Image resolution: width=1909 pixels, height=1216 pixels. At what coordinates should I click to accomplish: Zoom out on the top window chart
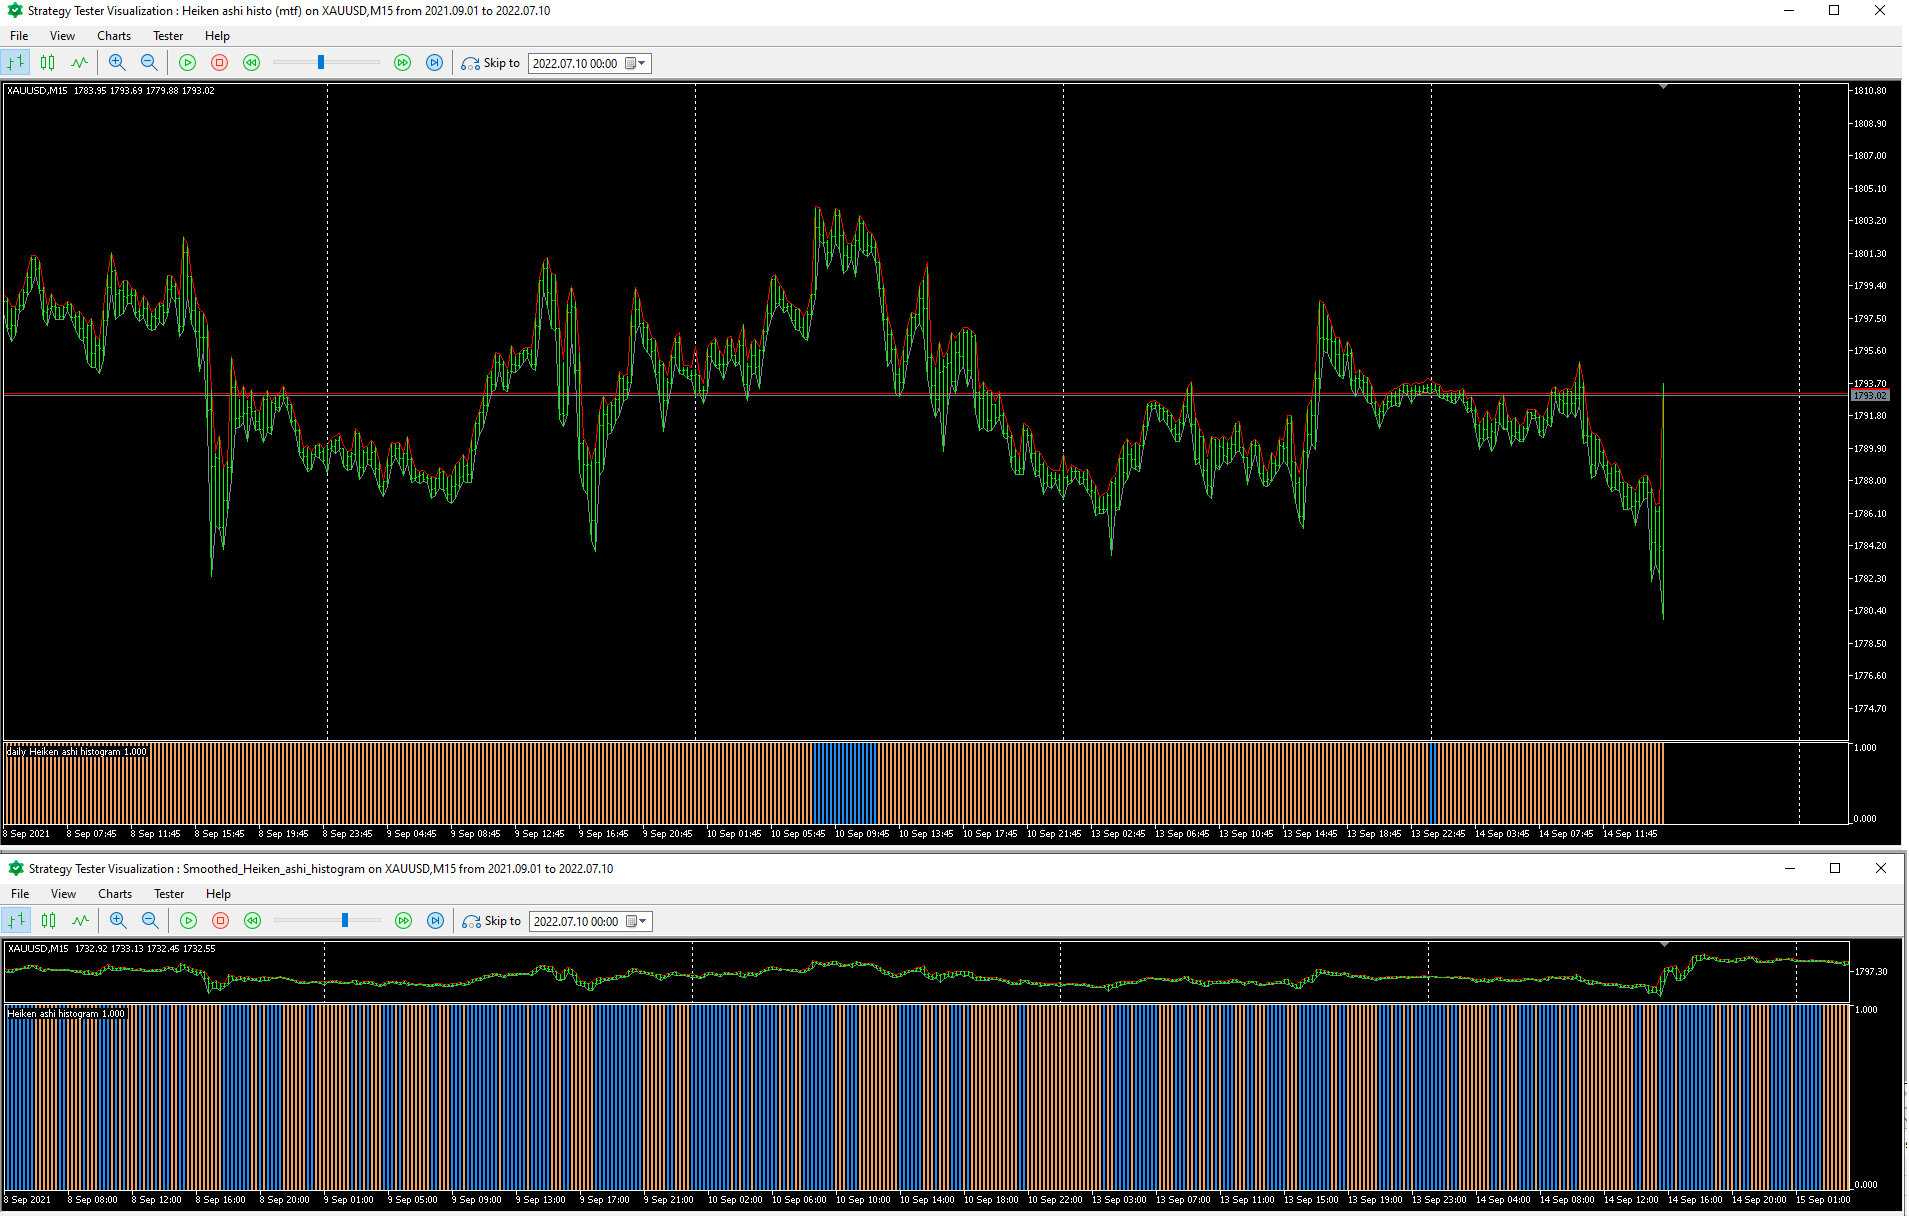[x=149, y=63]
